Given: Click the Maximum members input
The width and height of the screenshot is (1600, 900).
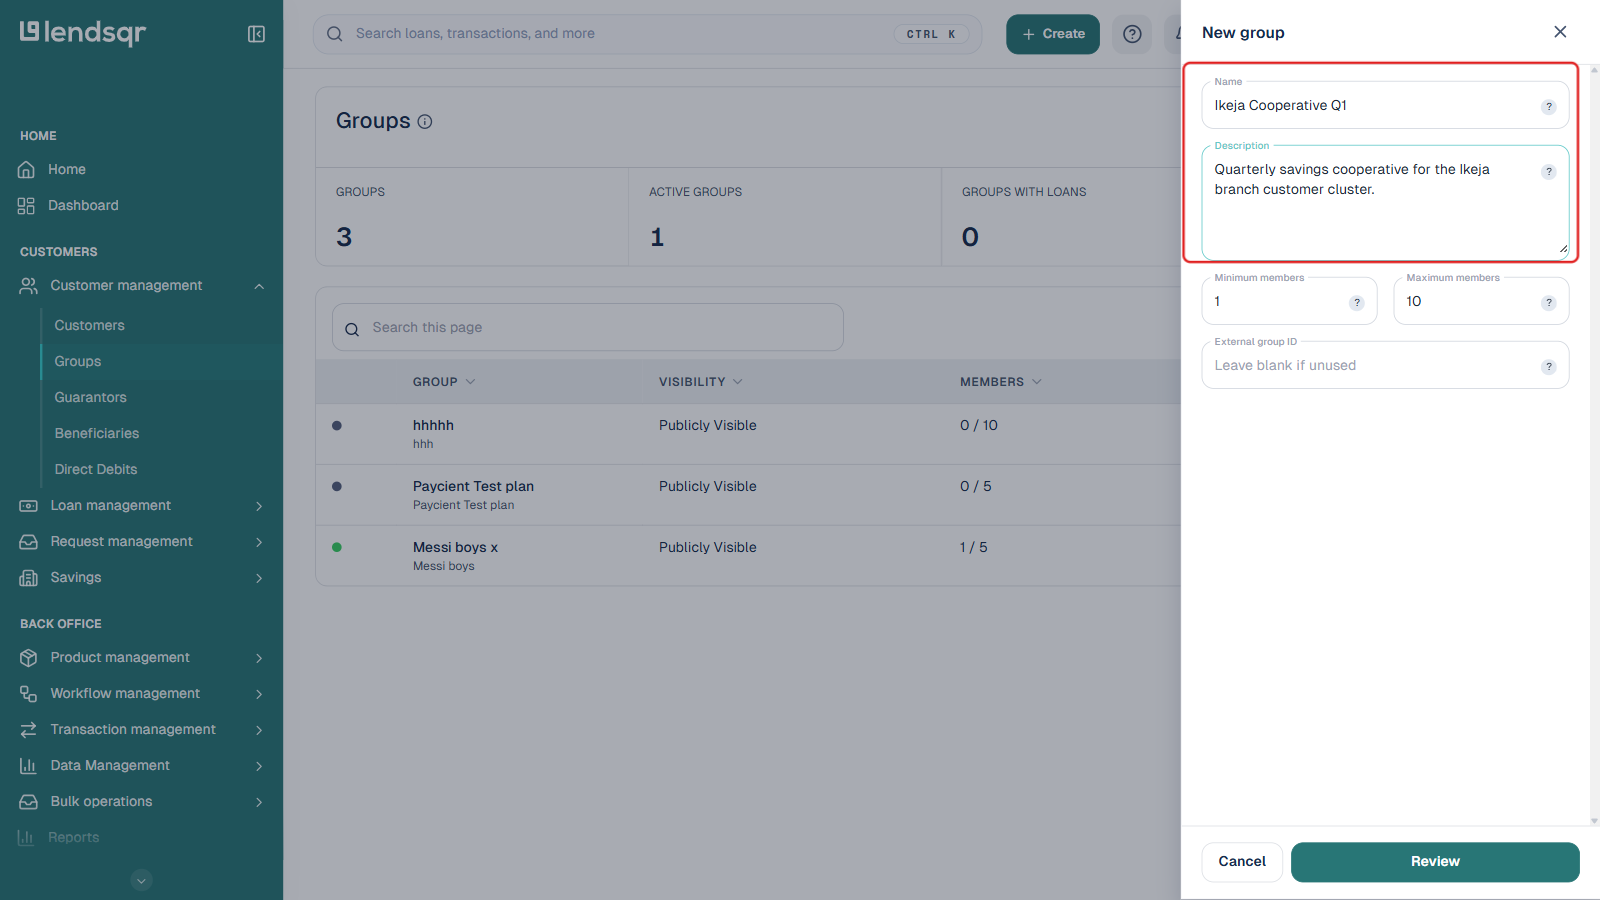Looking at the screenshot, I should tap(1481, 302).
